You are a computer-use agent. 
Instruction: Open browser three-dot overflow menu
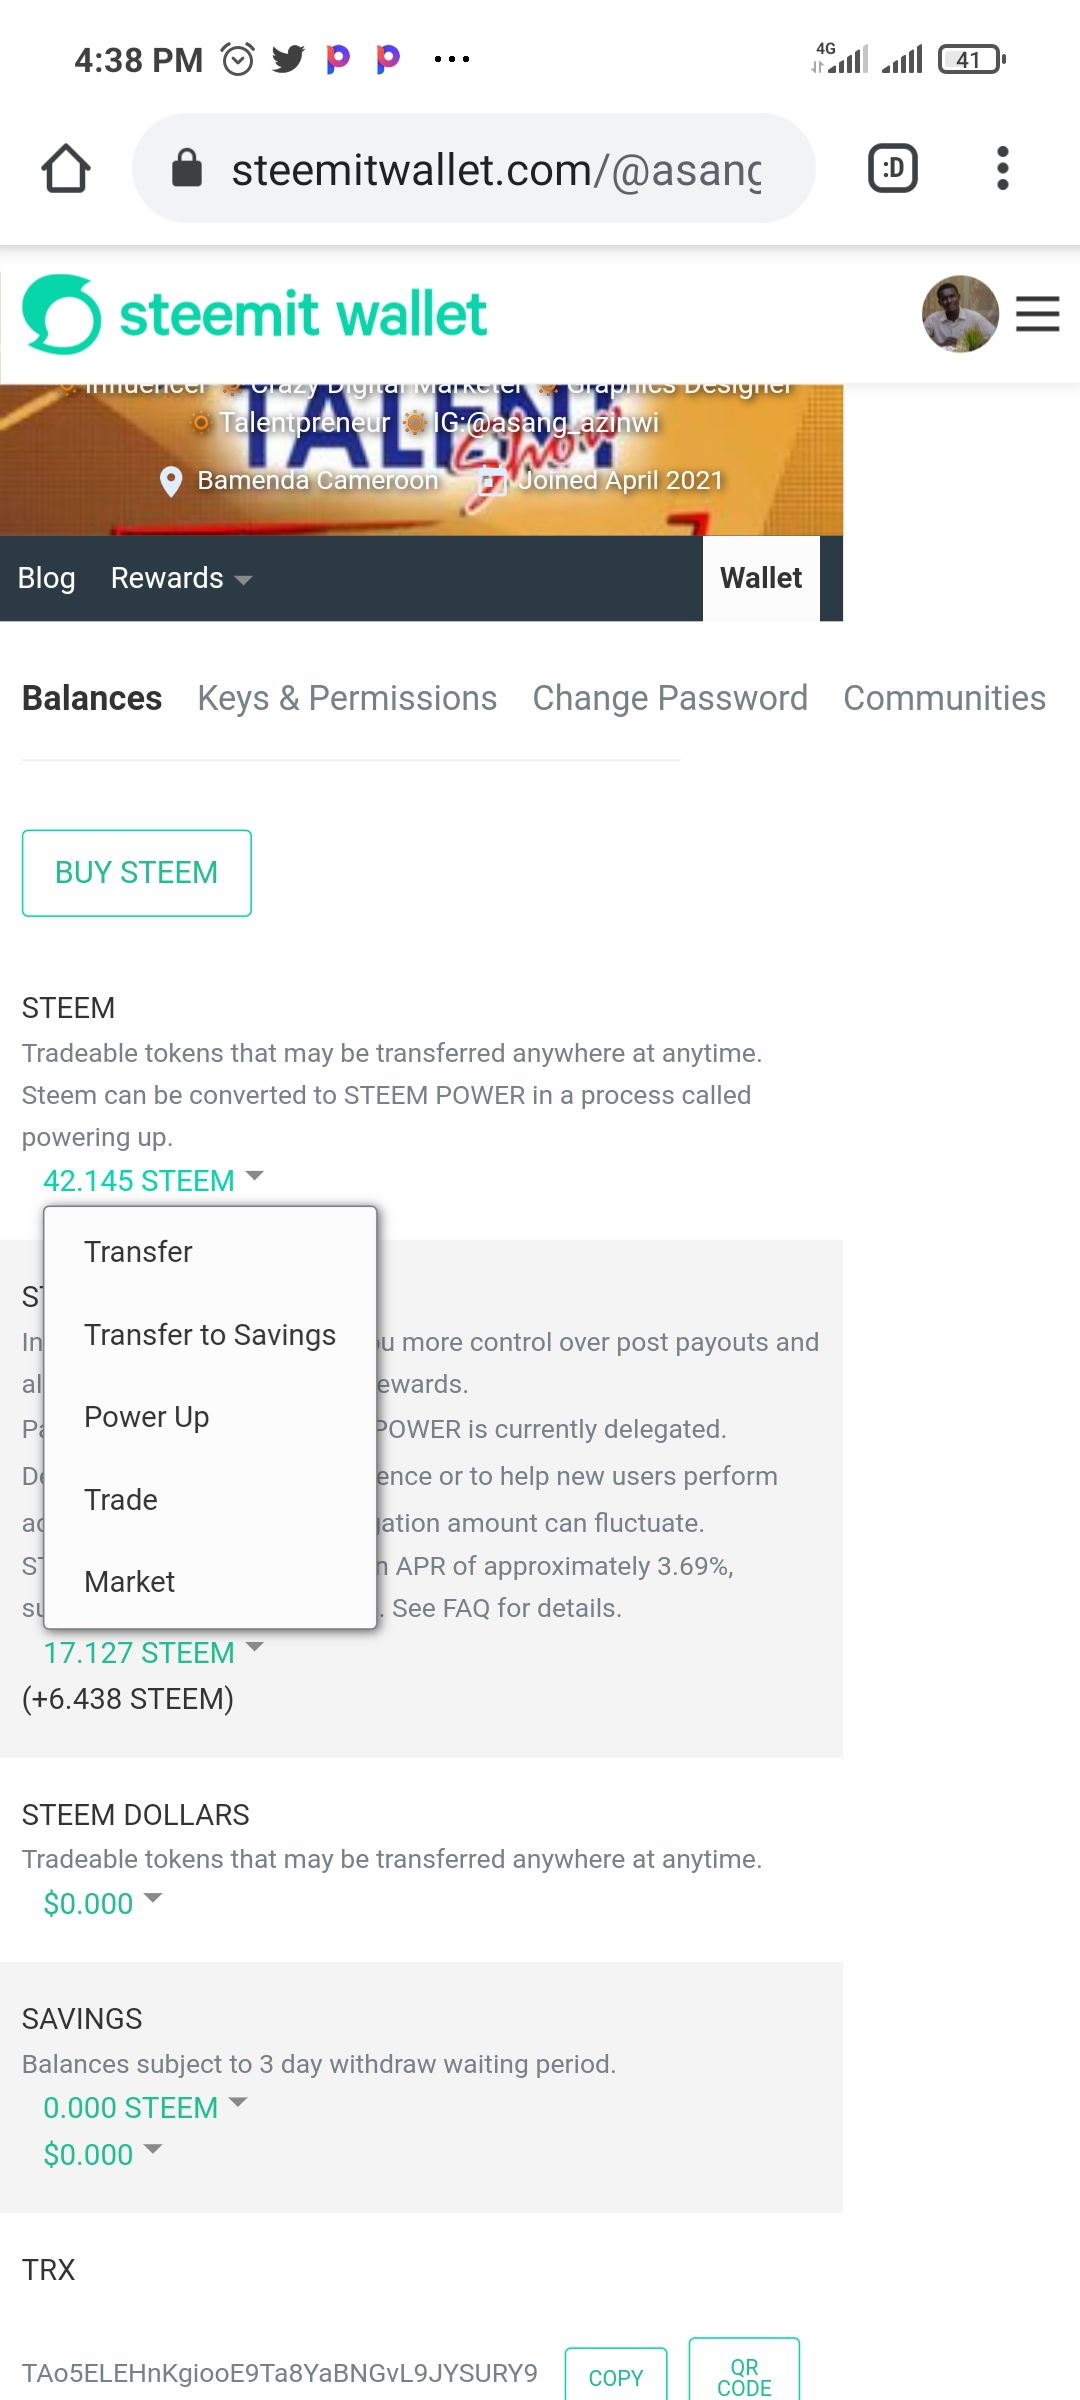point(1002,168)
